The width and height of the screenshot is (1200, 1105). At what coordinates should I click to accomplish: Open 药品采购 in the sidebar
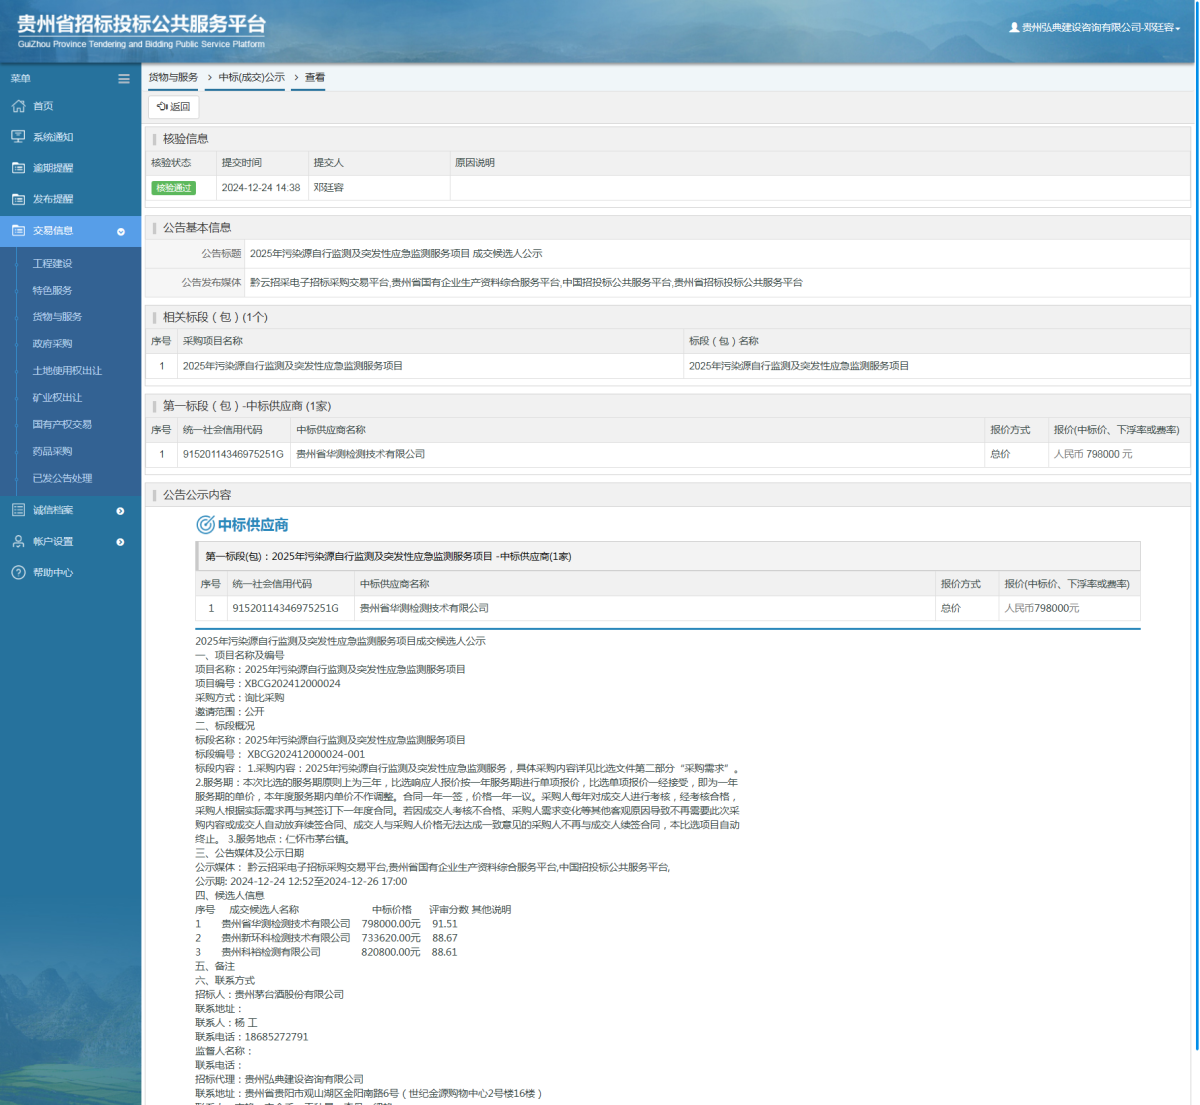coord(52,452)
